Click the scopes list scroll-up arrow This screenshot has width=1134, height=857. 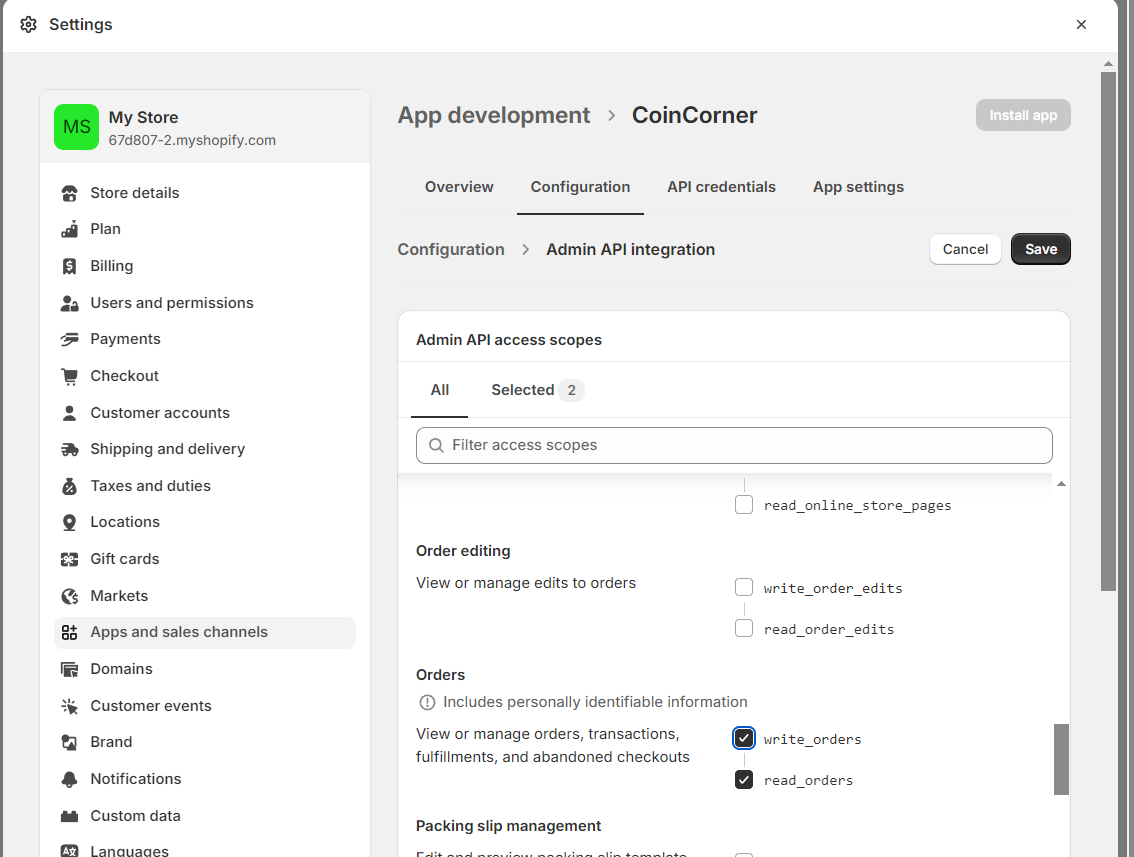(x=1061, y=484)
